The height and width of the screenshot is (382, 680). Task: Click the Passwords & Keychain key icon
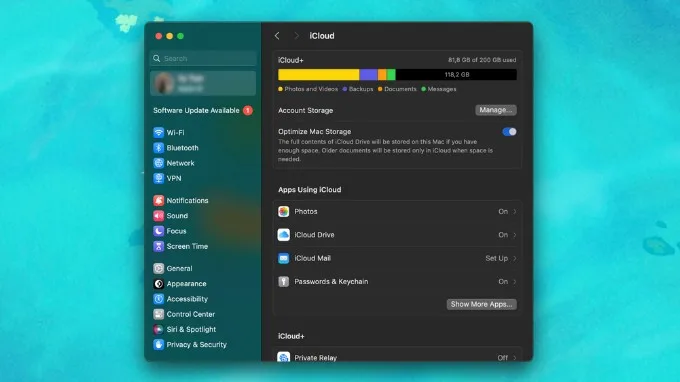point(284,282)
